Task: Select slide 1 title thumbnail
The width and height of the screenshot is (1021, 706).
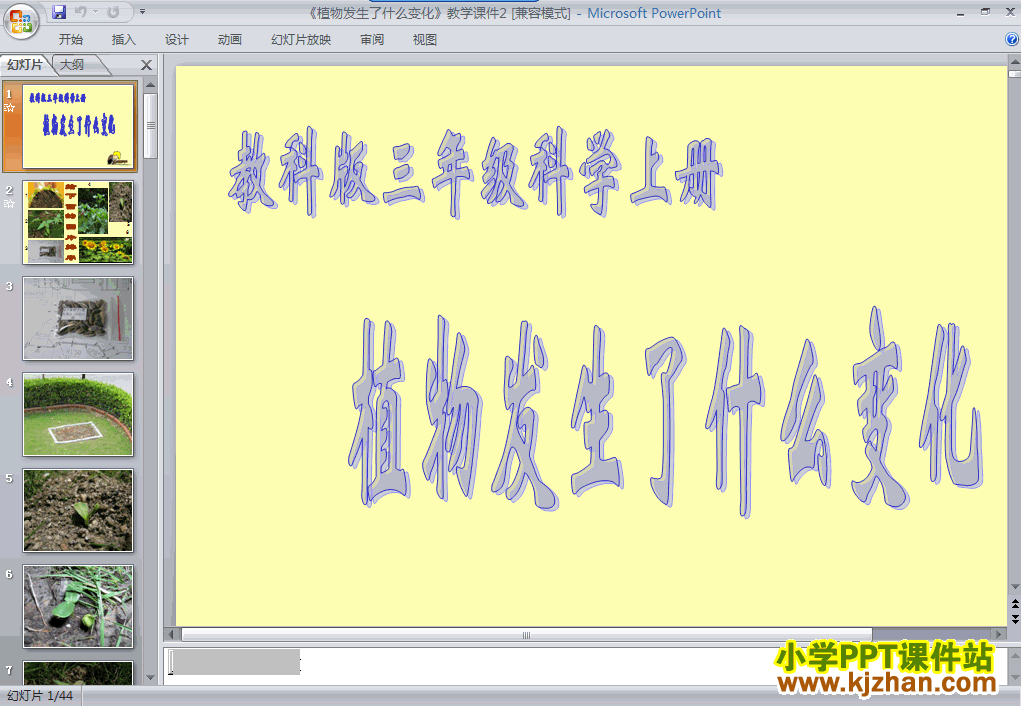Action: tap(77, 126)
